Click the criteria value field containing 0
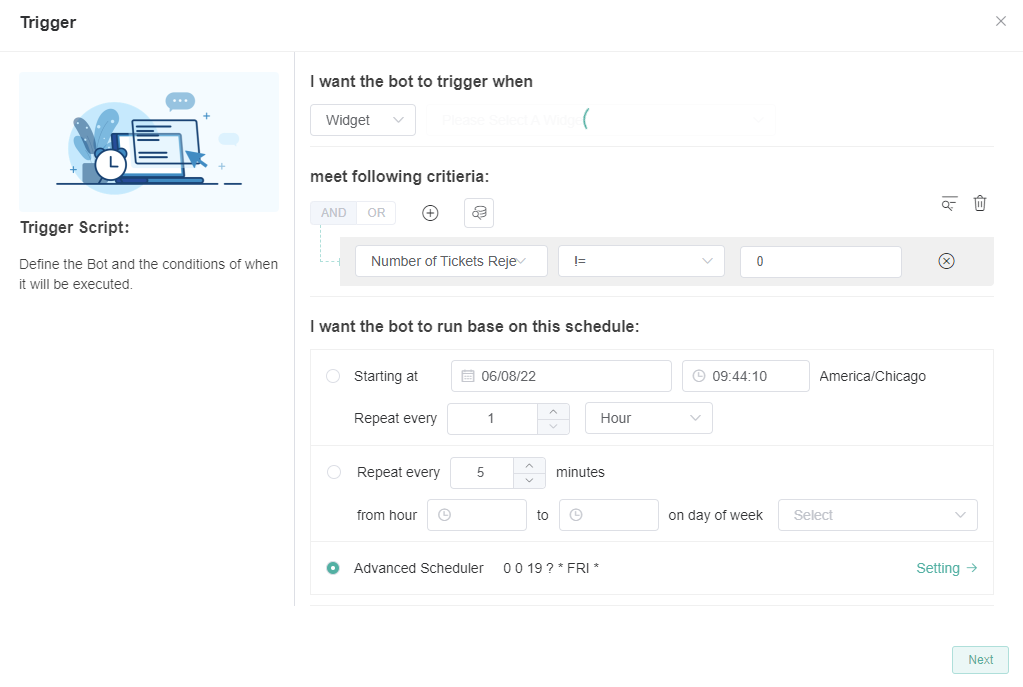 [820, 261]
